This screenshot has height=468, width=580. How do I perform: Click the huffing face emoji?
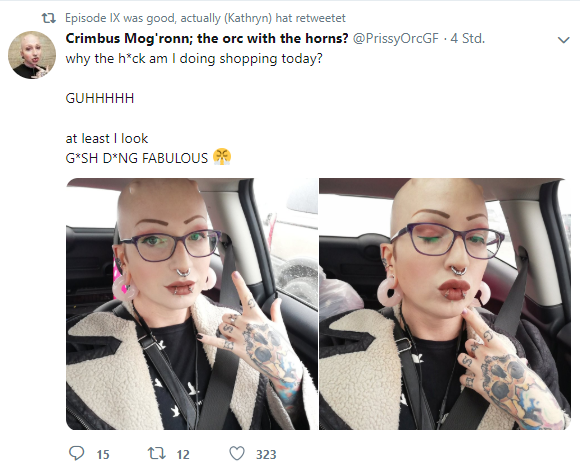click(x=222, y=157)
